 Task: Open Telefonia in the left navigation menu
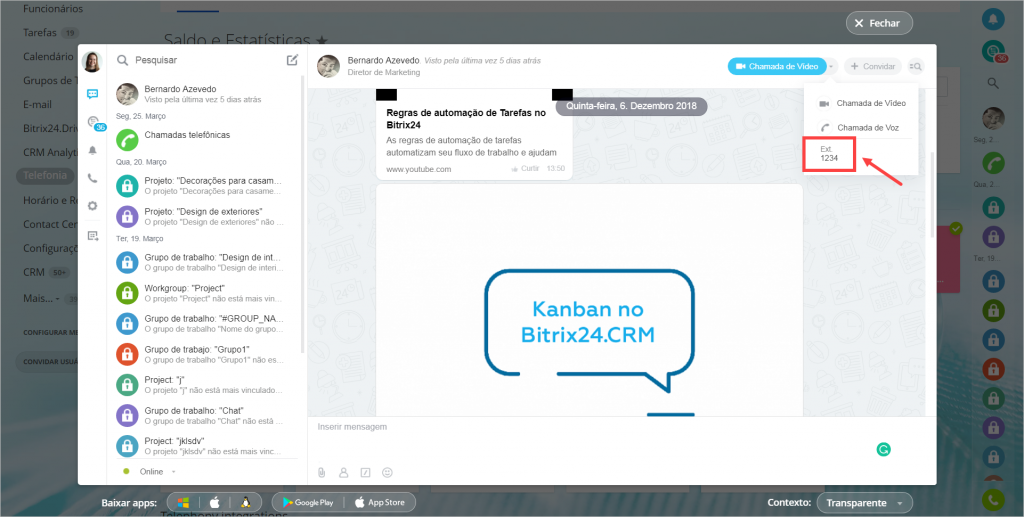pyautogui.click(x=44, y=175)
